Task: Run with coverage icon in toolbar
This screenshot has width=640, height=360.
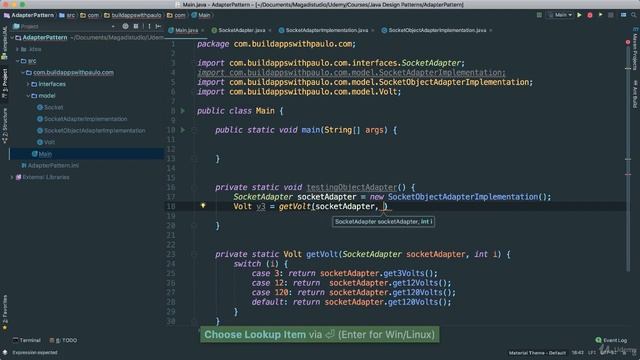Action: 600,15
